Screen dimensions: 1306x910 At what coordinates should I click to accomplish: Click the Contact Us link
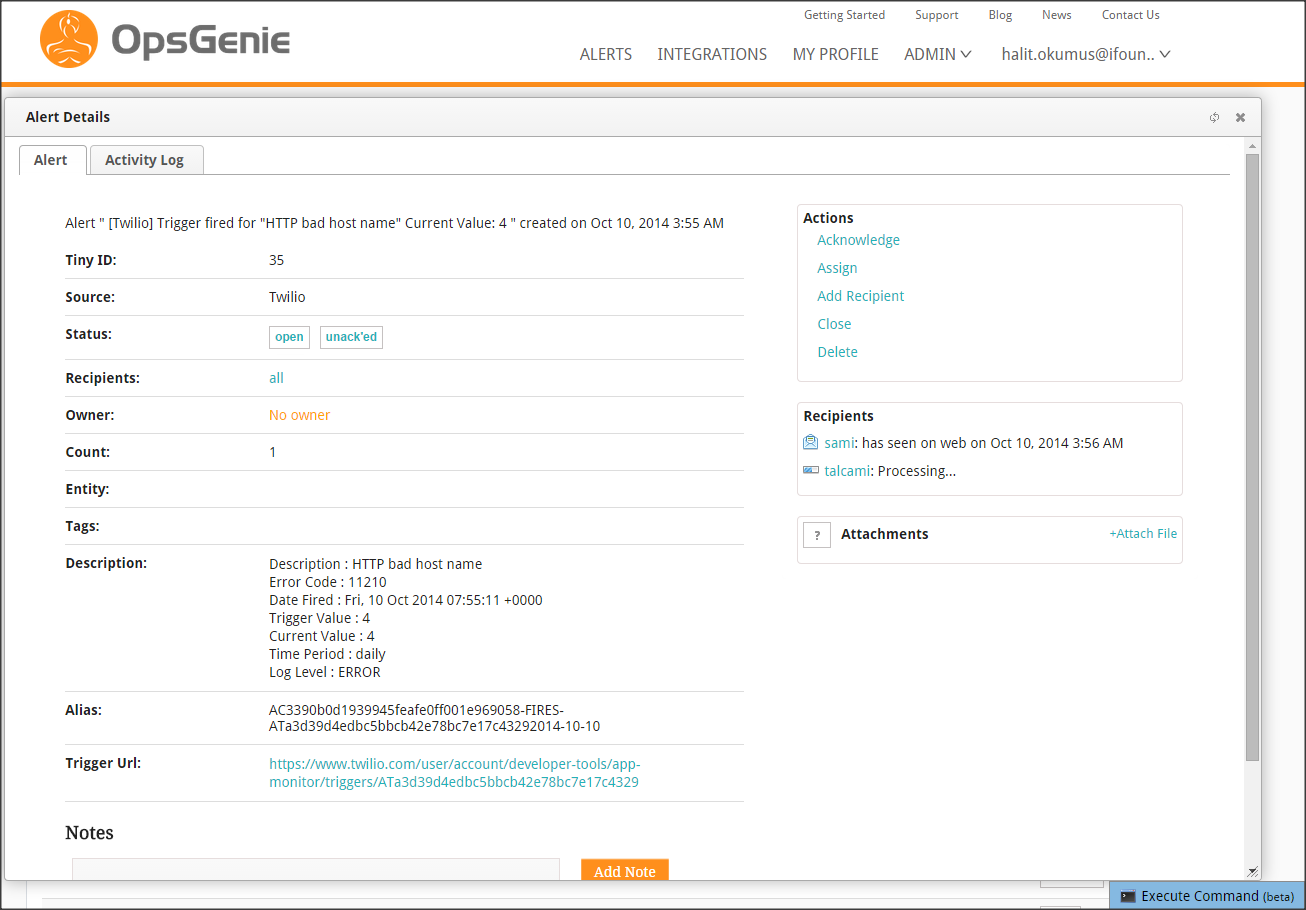[1131, 15]
